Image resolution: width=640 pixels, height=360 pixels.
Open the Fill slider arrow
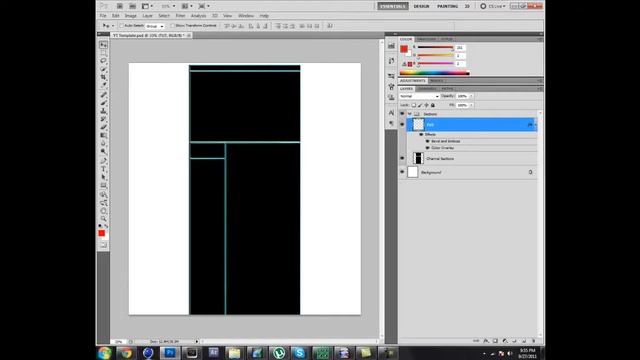[471, 105]
